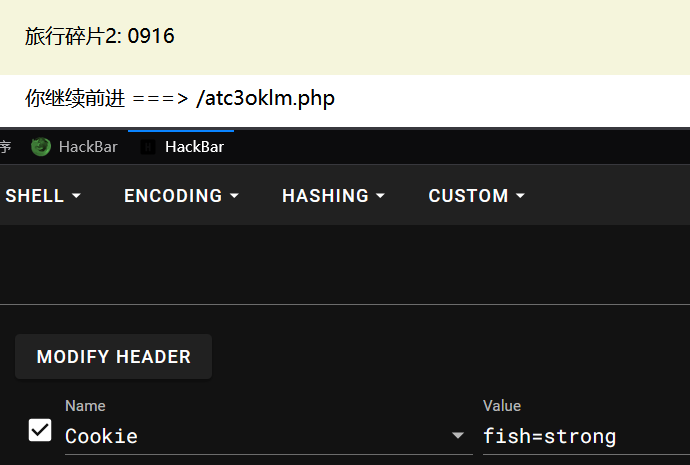The height and width of the screenshot is (465, 690).
Task: Uncheck the Cookie header checkbox
Action: coord(40,430)
